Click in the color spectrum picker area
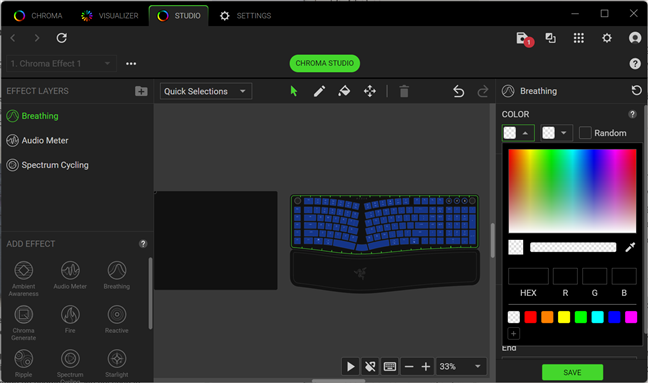This screenshot has width=648, height=383. pyautogui.click(x=572, y=191)
